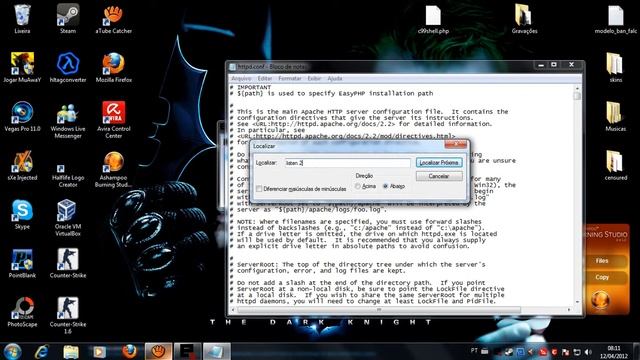This screenshot has height=360, width=640.
Task: Click Copy button in Ashampoo gadget
Action: (602, 277)
